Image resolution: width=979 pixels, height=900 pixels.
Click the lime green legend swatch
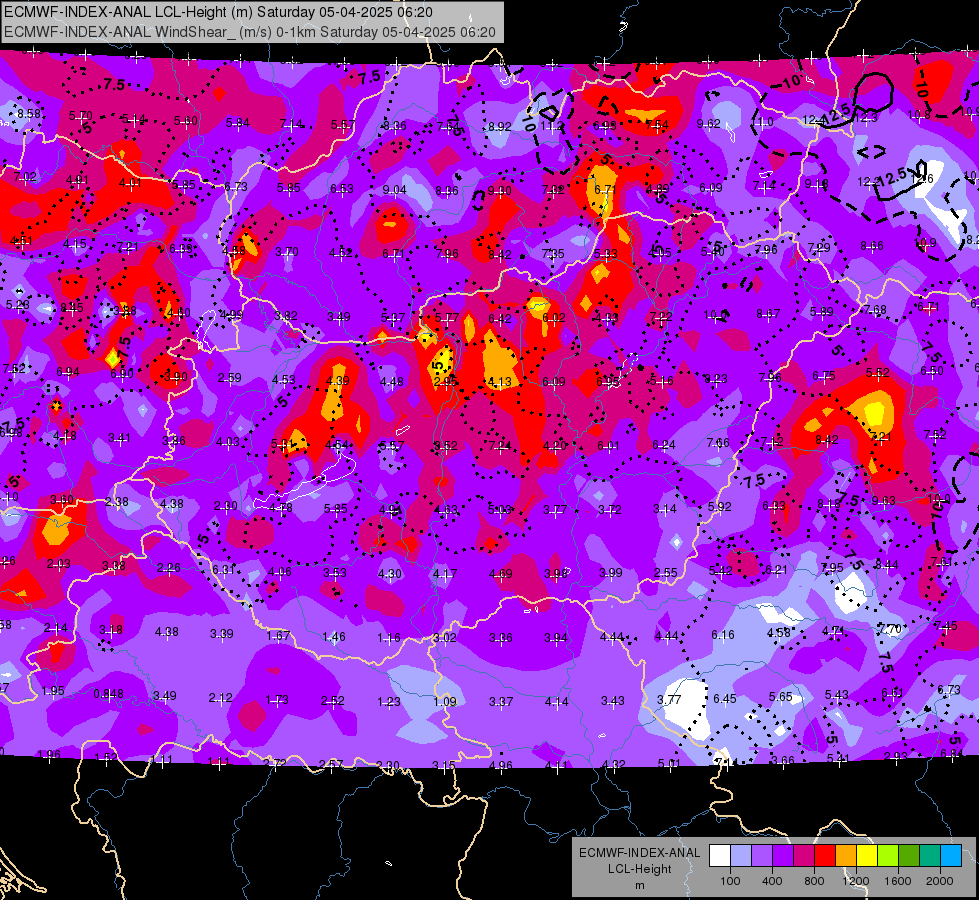tap(888, 856)
